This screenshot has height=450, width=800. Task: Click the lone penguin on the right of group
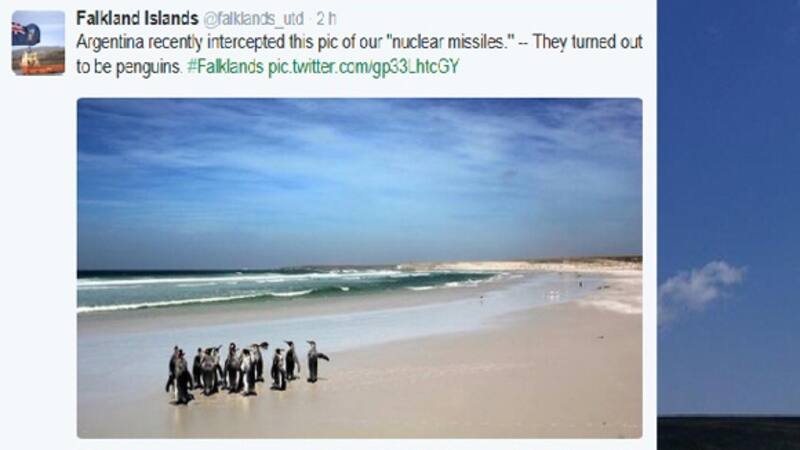point(316,361)
